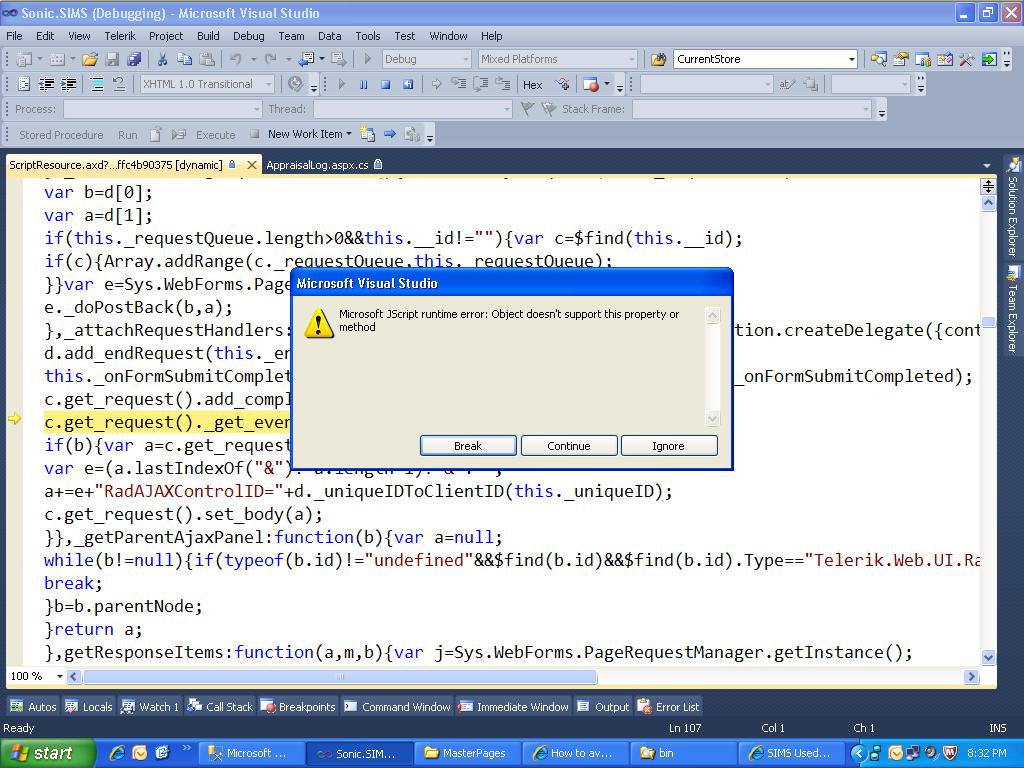Click the Save All icon
The height and width of the screenshot is (768, 1024).
[x=135, y=59]
